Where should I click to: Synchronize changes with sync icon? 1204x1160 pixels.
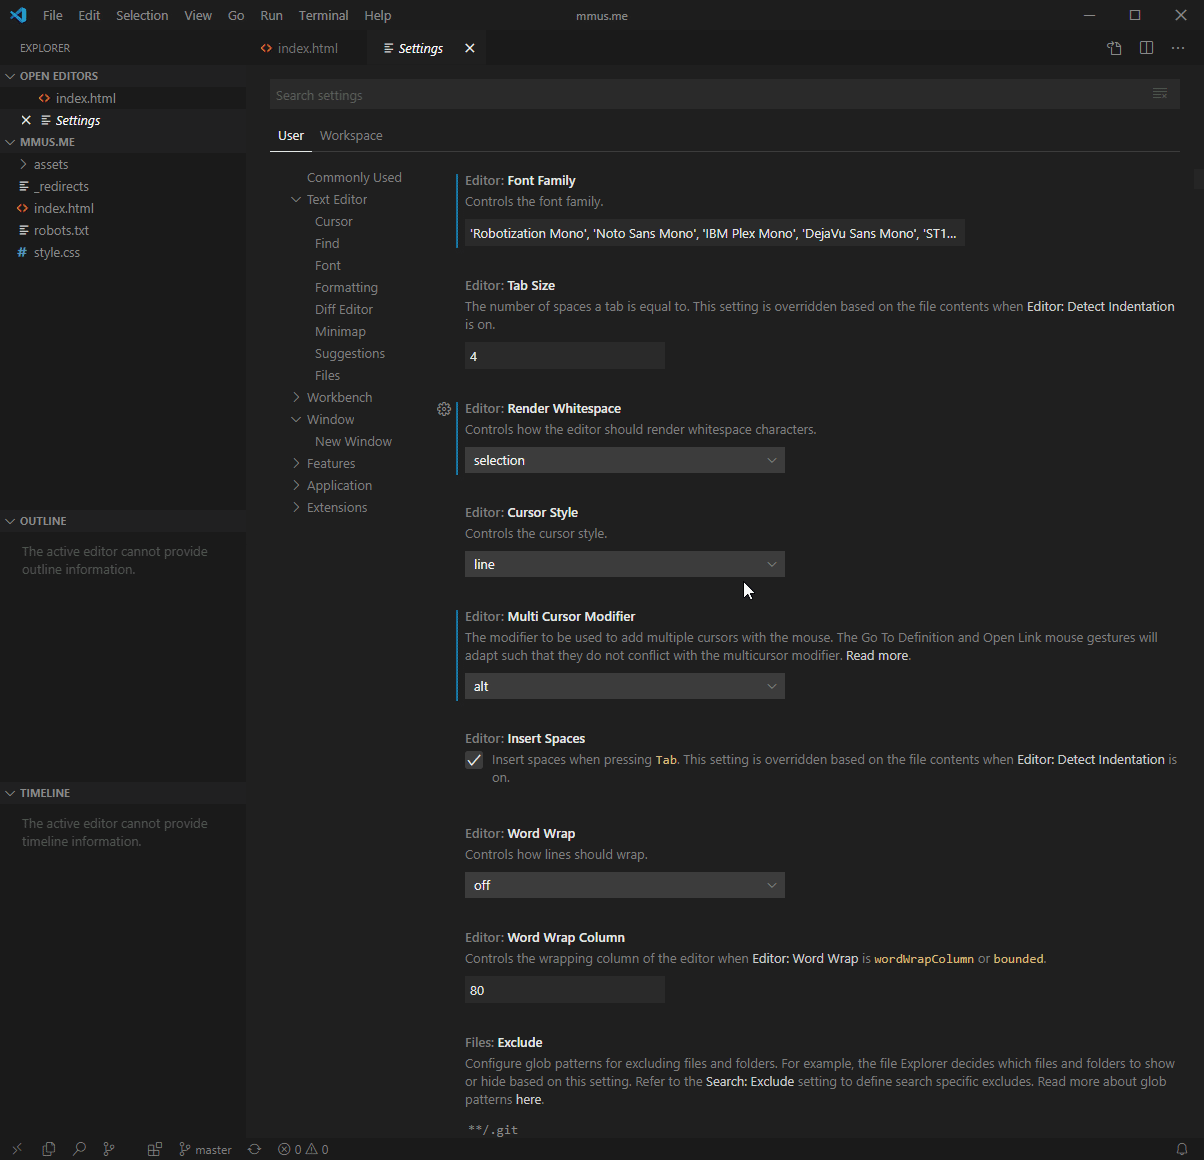point(254,1149)
